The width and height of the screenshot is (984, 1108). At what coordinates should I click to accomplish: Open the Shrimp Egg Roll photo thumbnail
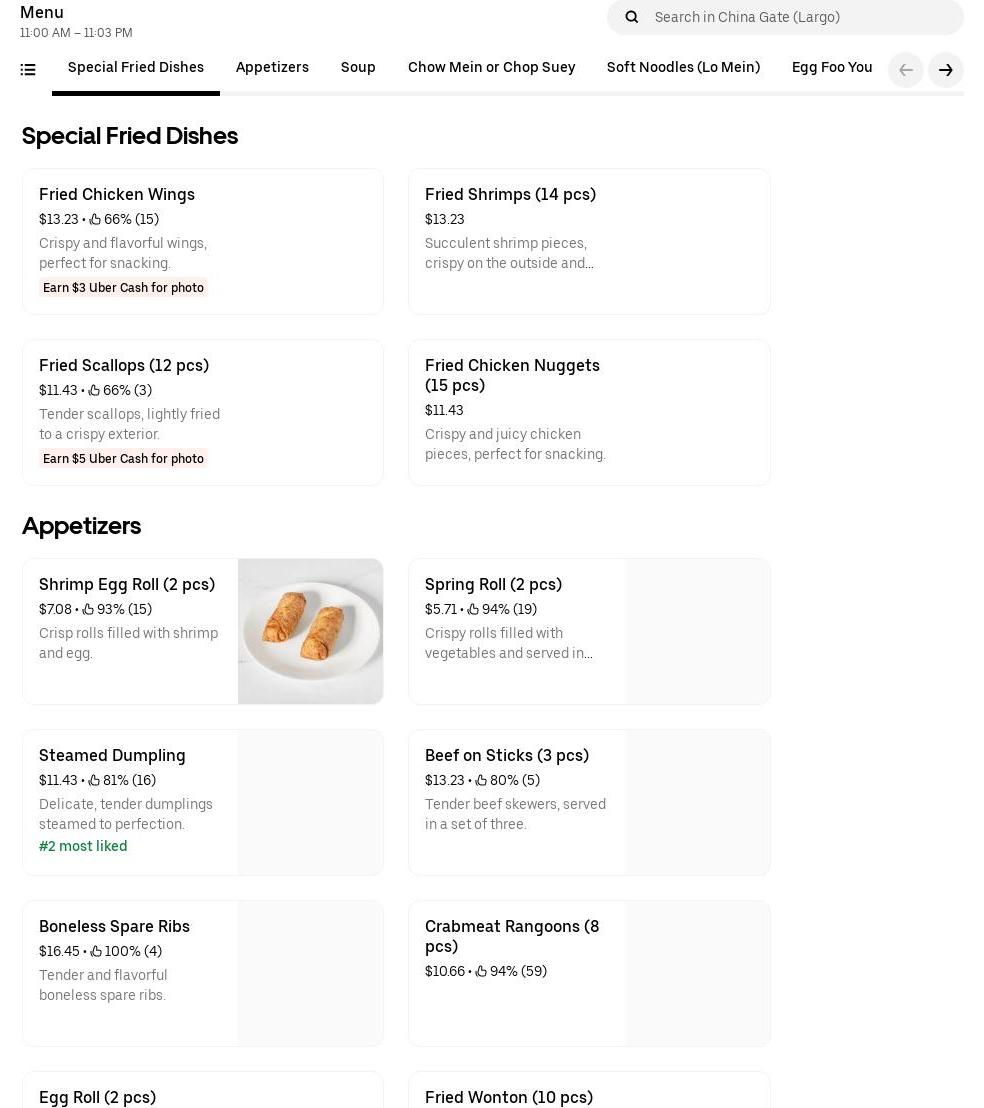pyautogui.click(x=310, y=631)
